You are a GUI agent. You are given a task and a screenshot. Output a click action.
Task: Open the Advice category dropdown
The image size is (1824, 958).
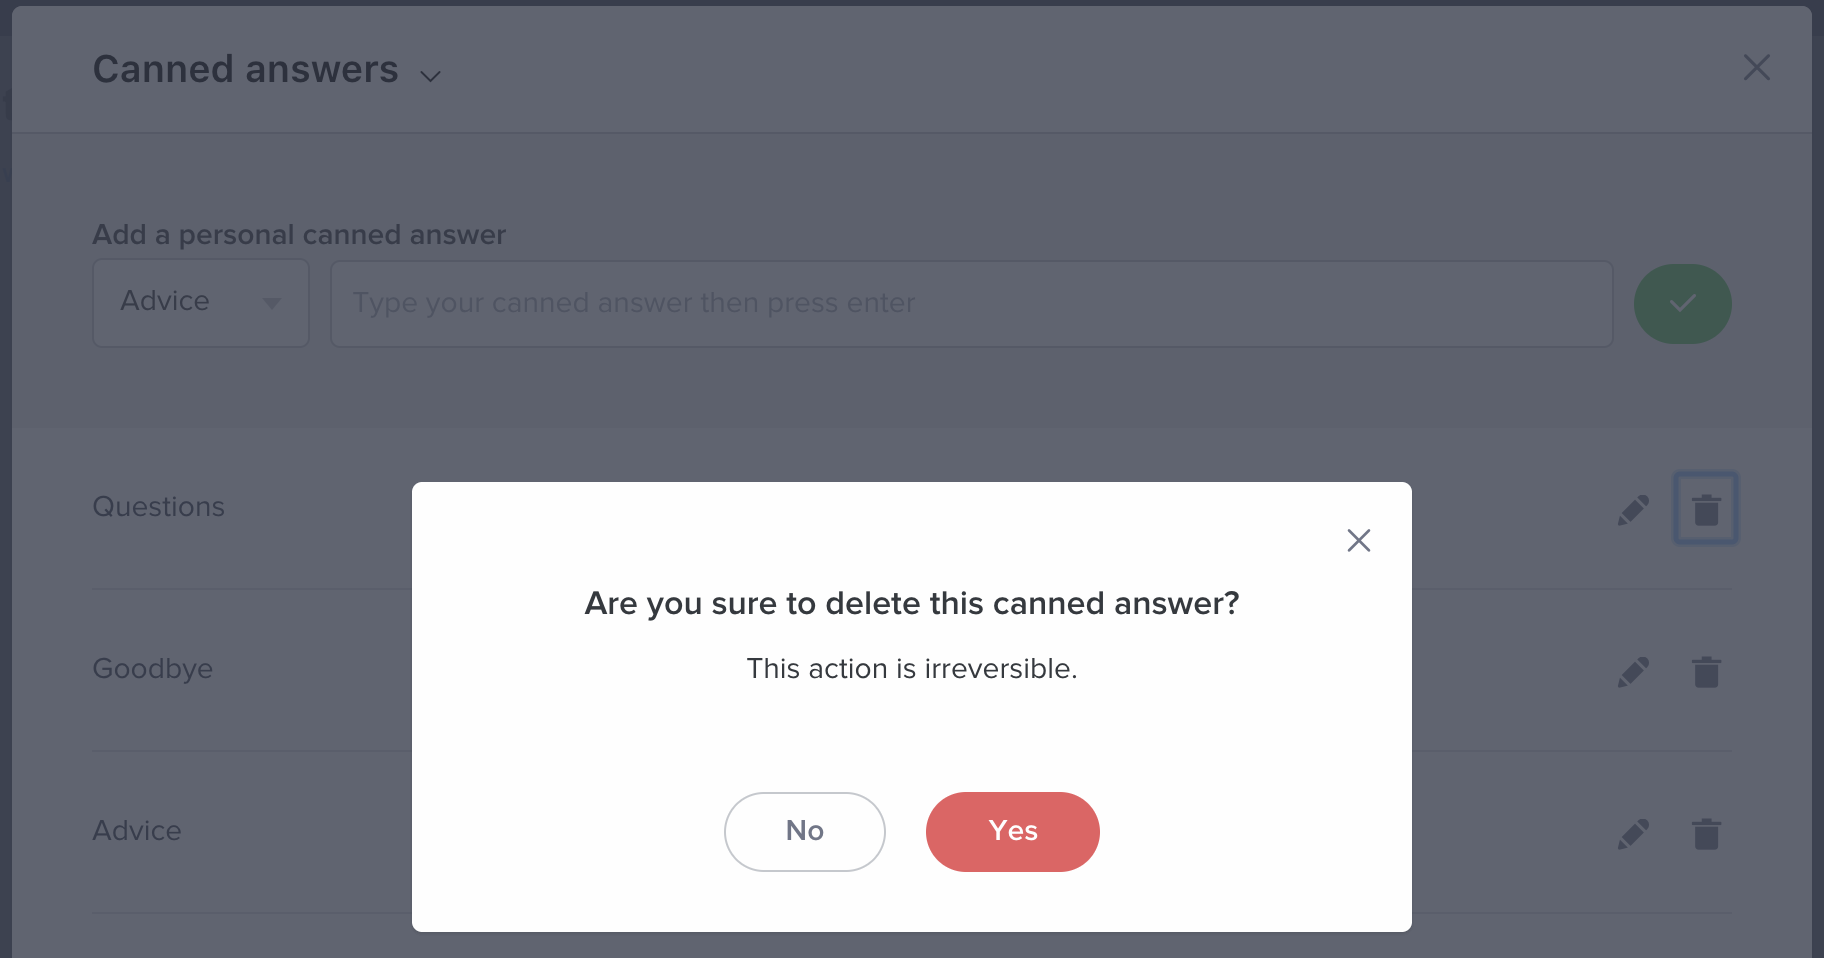click(201, 302)
